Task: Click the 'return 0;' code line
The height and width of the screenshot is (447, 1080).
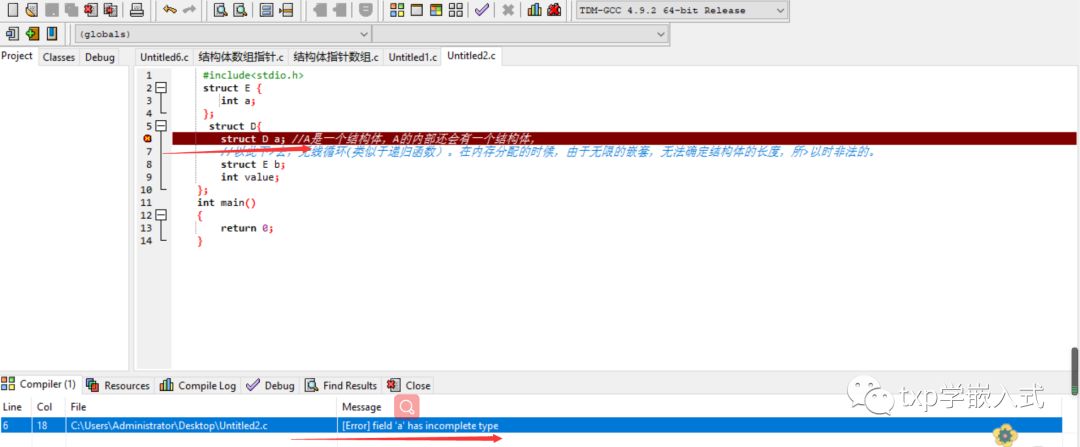Action: pyautogui.click(x=247, y=228)
